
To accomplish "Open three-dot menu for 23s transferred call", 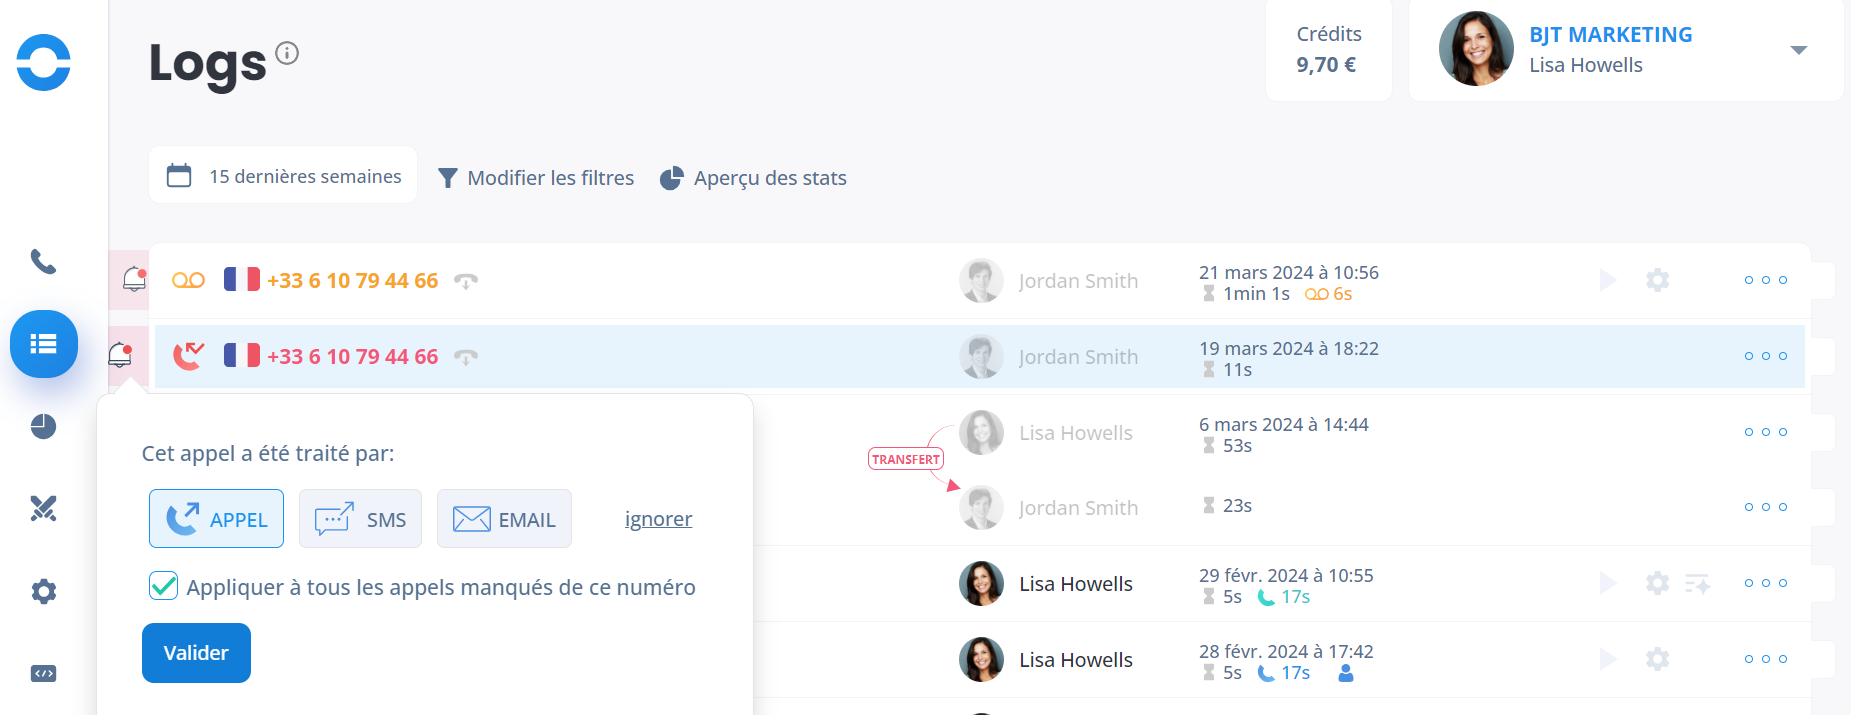I will coord(1766,507).
